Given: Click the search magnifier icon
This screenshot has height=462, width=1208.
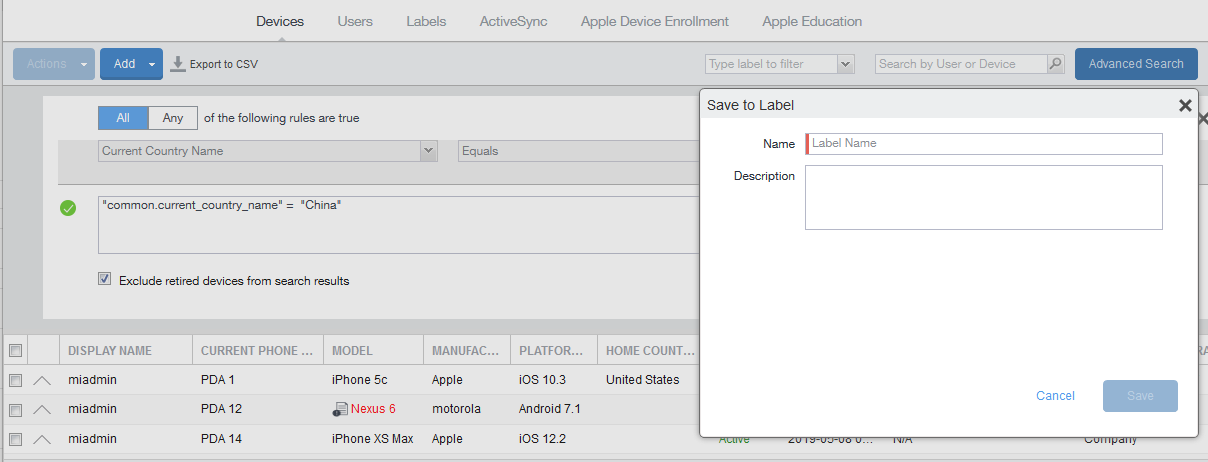Looking at the screenshot, I should [x=1055, y=64].
